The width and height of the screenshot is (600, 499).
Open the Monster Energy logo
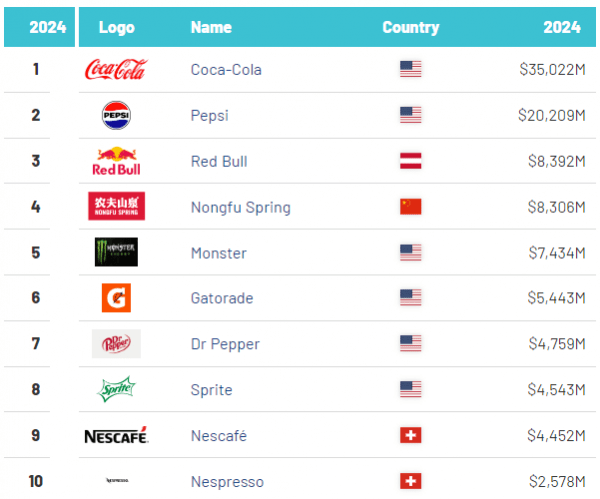(x=116, y=252)
